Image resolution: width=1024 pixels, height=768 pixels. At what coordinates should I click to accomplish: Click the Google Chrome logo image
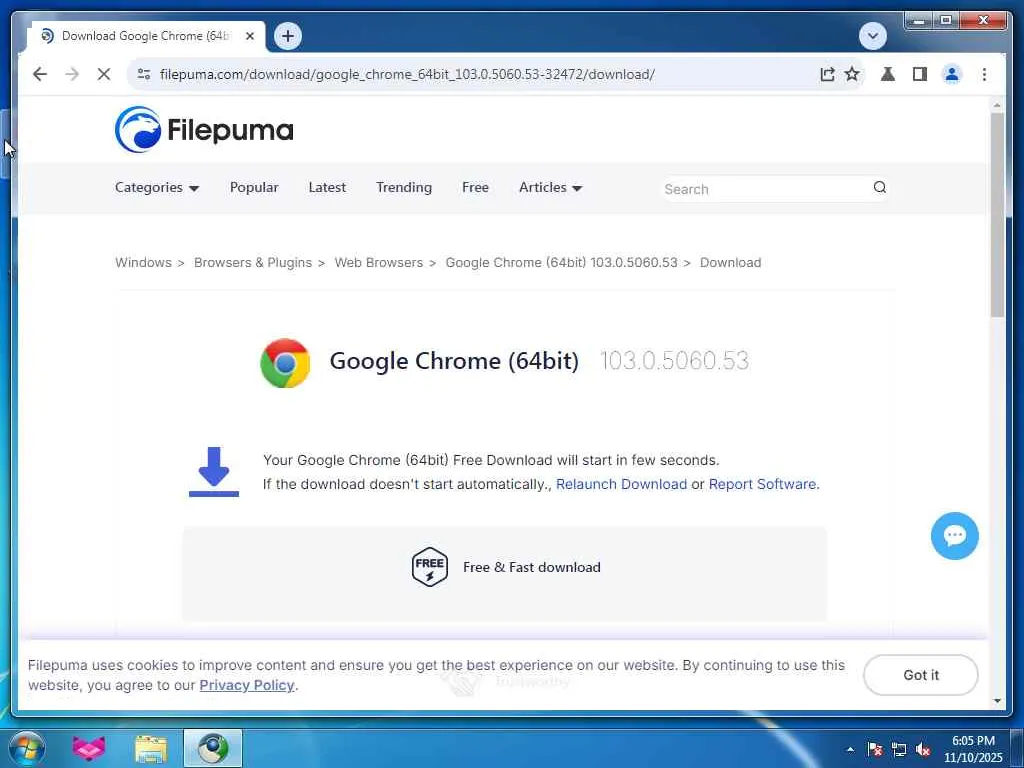pyautogui.click(x=285, y=362)
